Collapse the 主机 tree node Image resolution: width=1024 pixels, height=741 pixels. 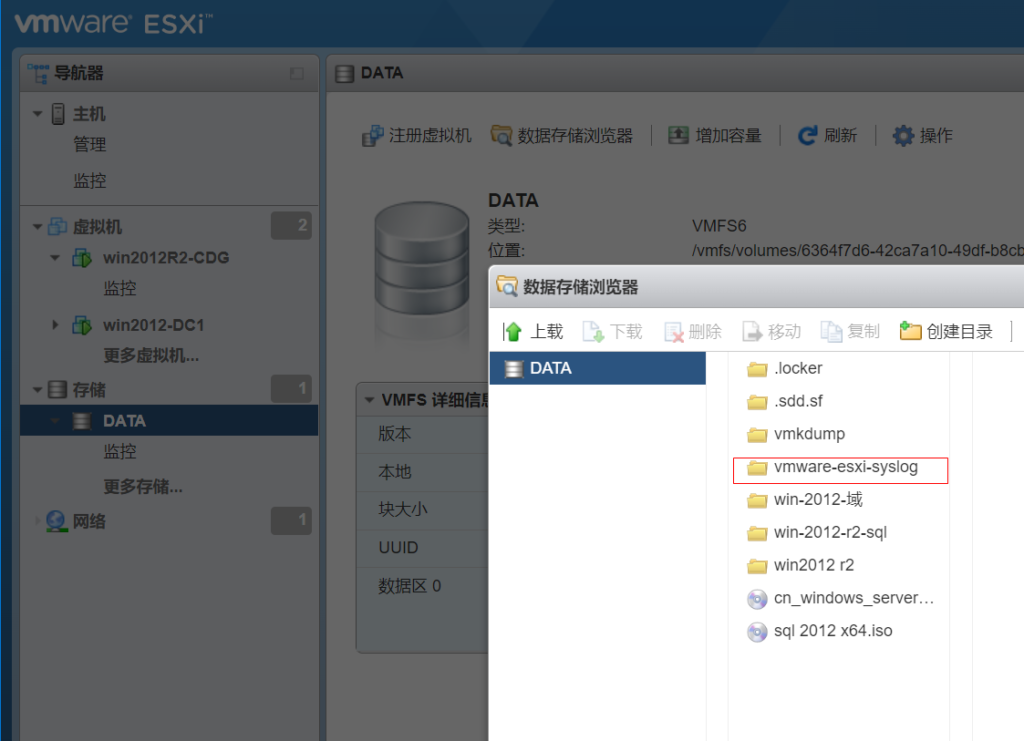37,114
